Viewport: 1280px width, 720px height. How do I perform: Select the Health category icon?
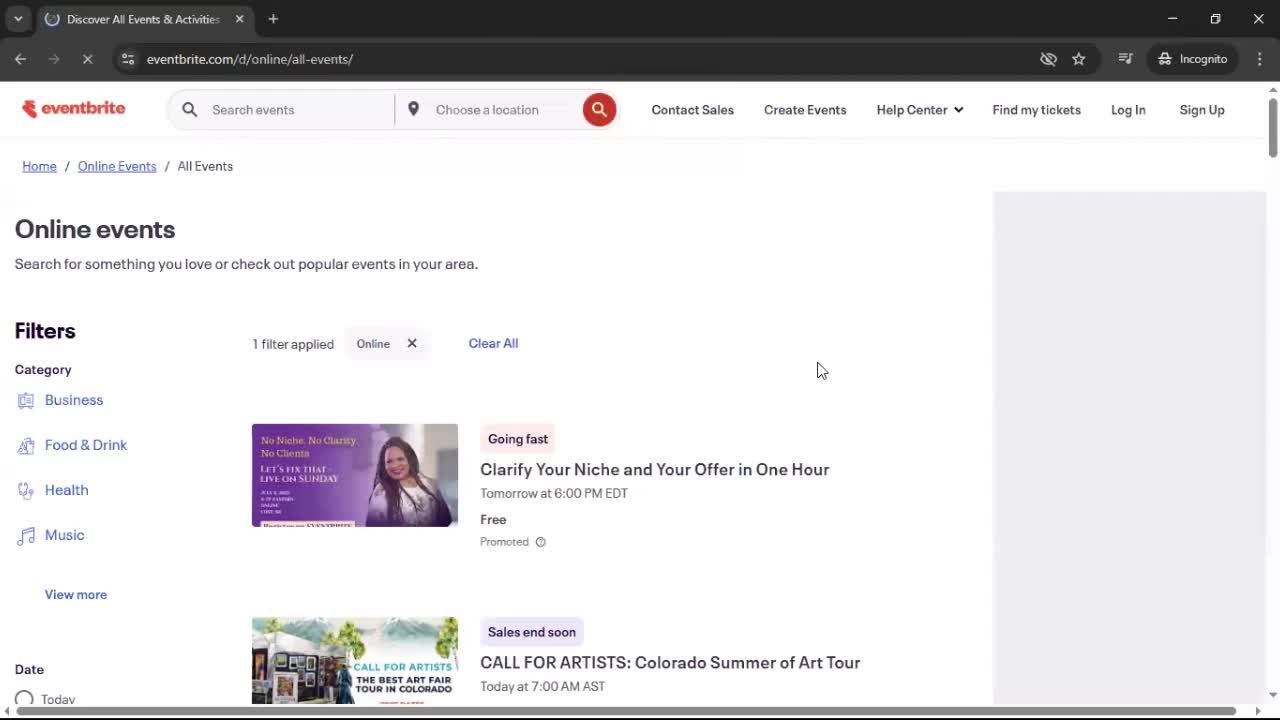click(25, 489)
